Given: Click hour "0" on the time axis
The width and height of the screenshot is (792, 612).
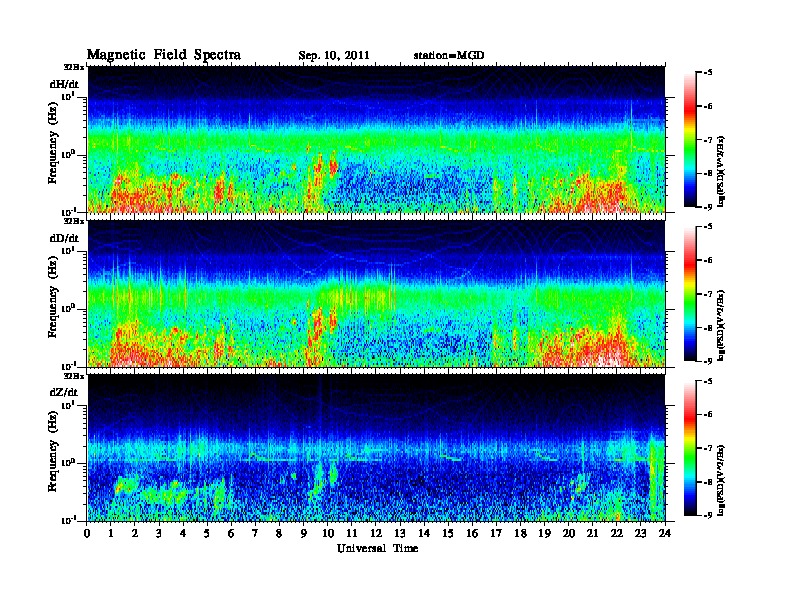Looking at the screenshot, I should coord(87,533).
